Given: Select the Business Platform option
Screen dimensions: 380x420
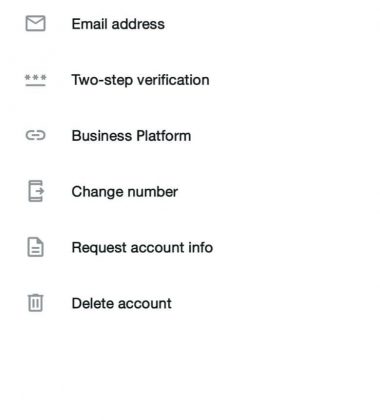Looking at the screenshot, I should pyautogui.click(x=190, y=136).
